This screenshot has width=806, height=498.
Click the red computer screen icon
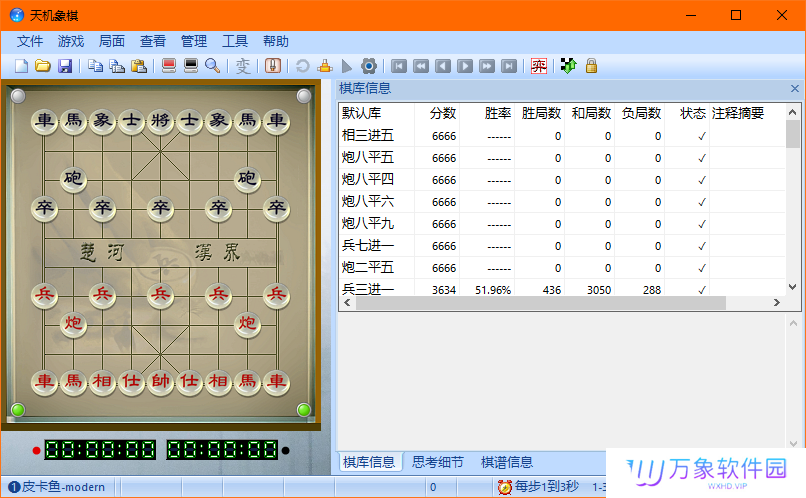pyautogui.click(x=169, y=66)
